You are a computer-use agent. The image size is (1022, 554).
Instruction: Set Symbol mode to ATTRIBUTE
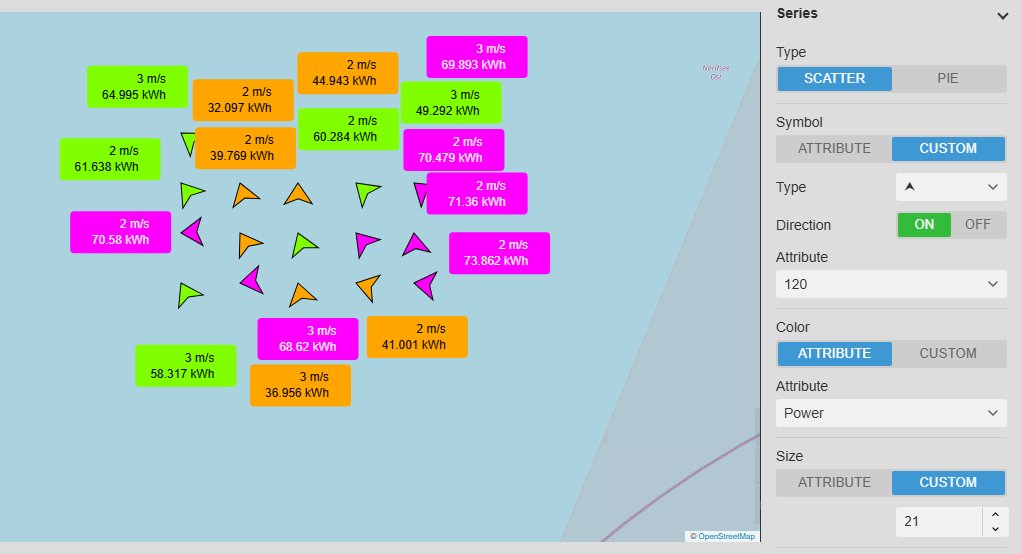pos(834,149)
